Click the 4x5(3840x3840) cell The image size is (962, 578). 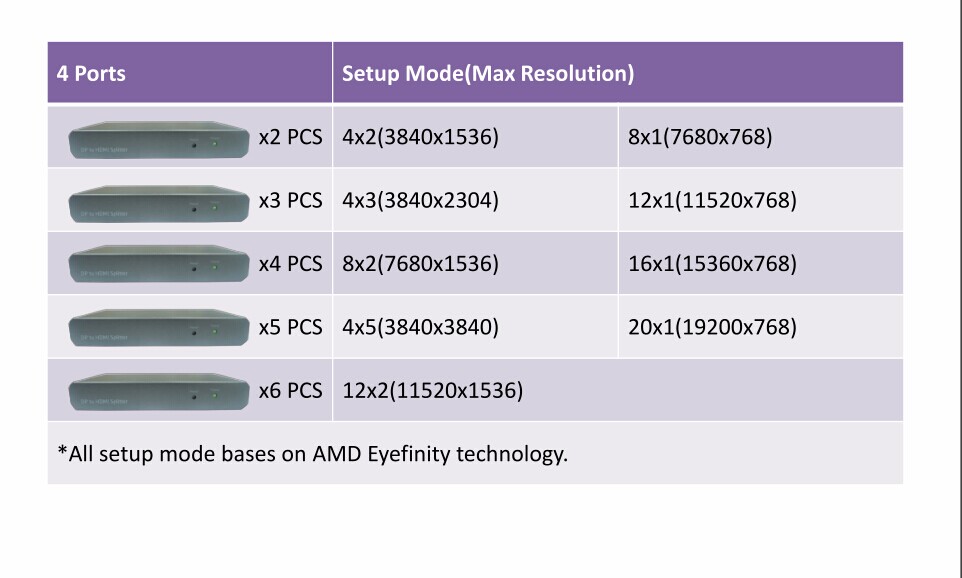(475, 327)
